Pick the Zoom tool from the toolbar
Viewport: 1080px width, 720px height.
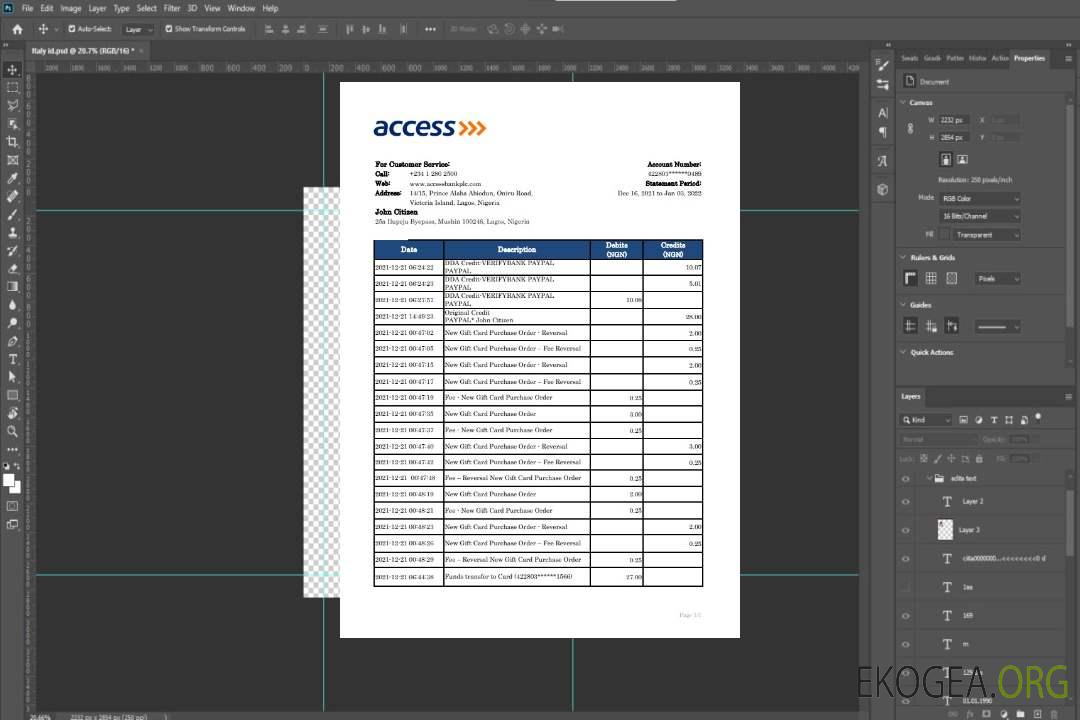pyautogui.click(x=13, y=432)
